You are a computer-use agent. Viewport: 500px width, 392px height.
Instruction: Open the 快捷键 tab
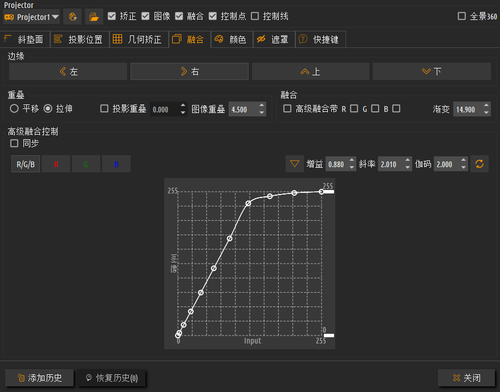pyautogui.click(x=320, y=39)
